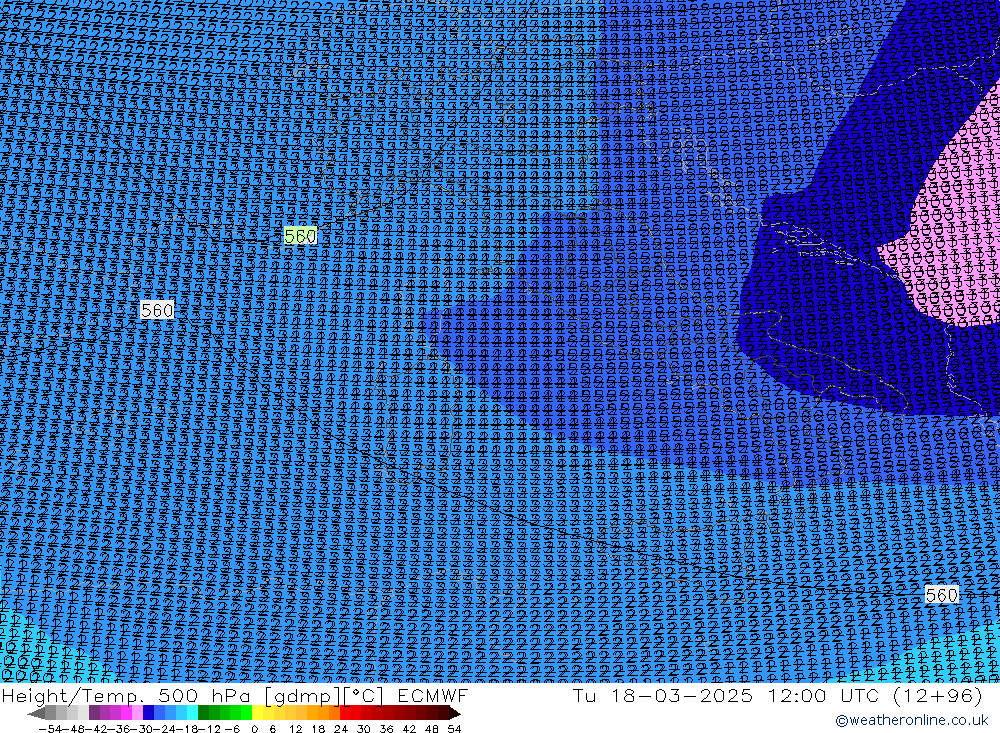Click the 560 label near the right edge

941,595
